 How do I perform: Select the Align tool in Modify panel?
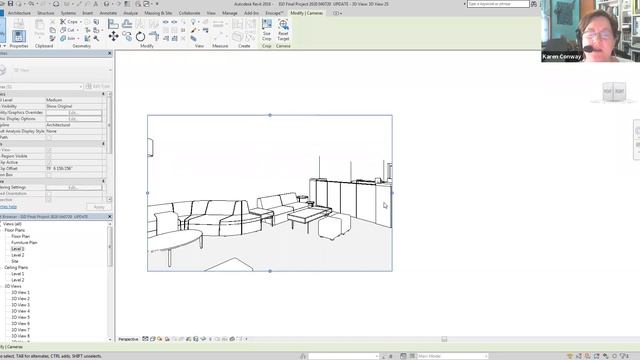(x=113, y=24)
